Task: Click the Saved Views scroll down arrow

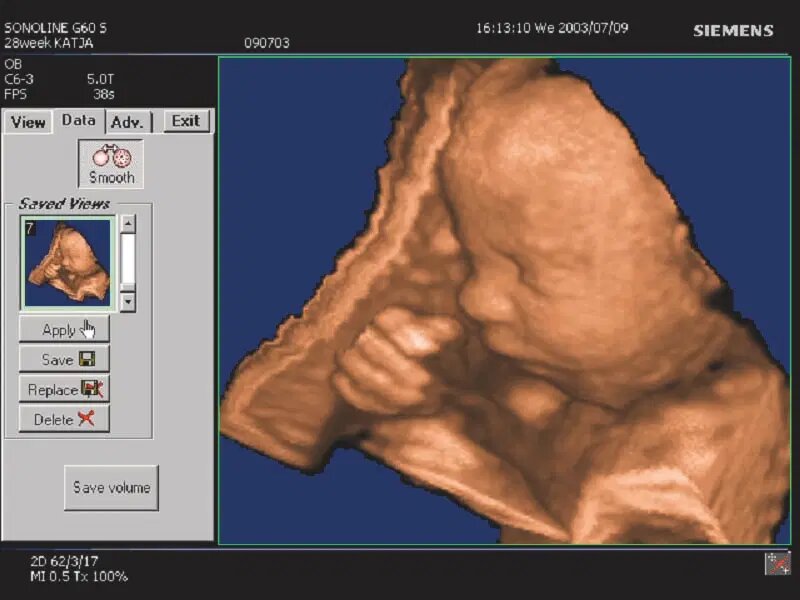Action: pos(128,301)
